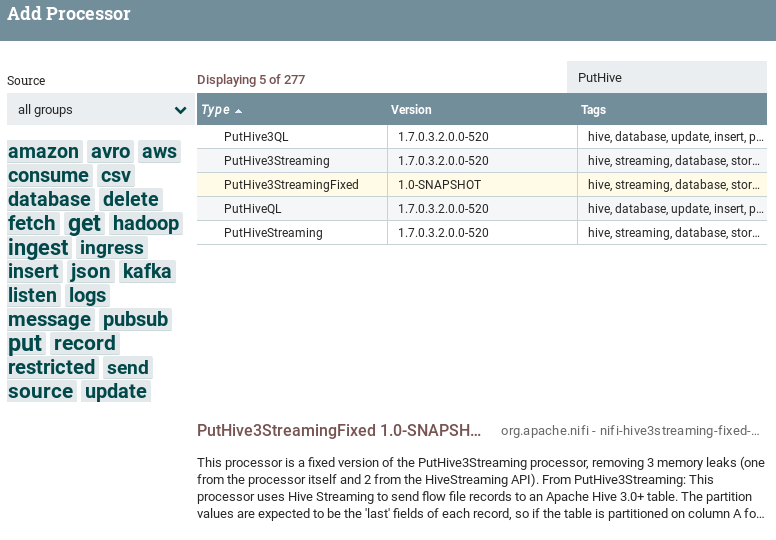The height and width of the screenshot is (540, 776).
Task: Click the PutHive3StreamingFixed description heading
Action: (339, 431)
